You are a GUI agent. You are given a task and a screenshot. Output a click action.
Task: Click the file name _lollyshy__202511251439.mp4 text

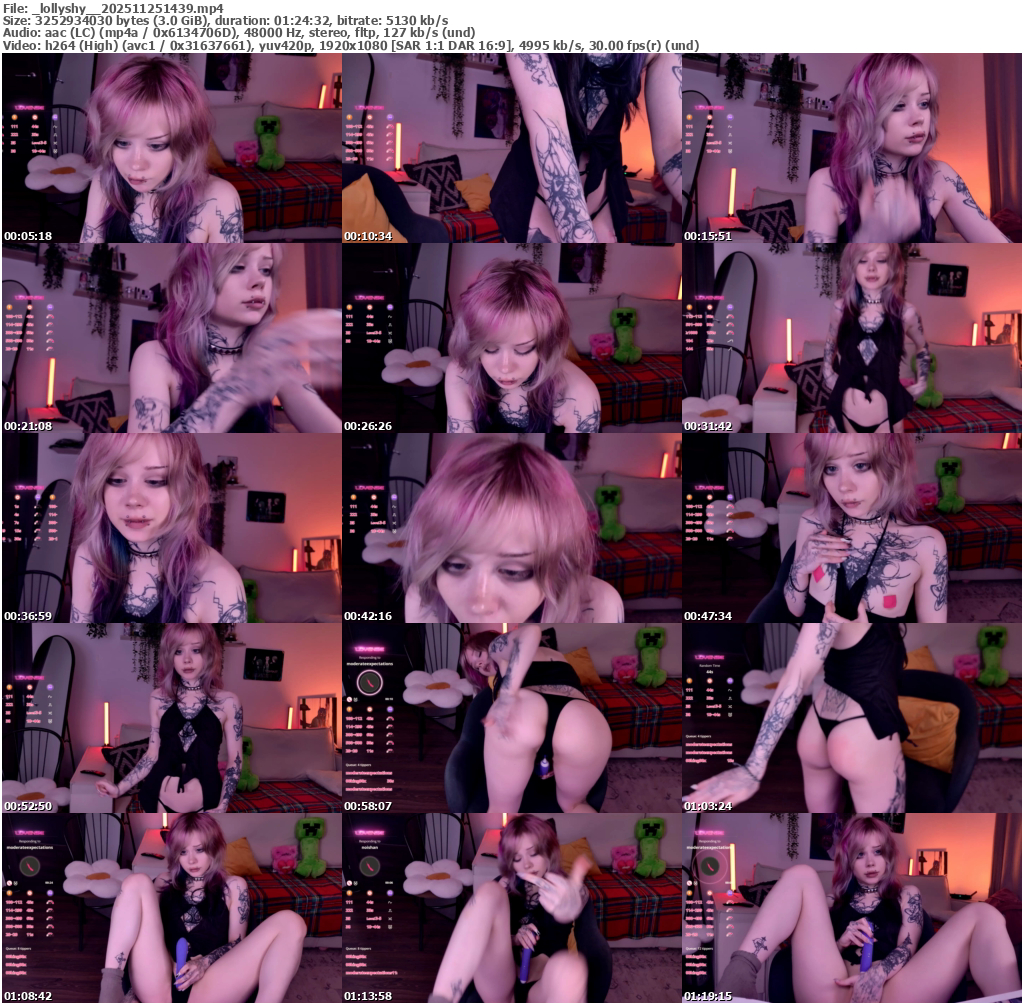pos(127,8)
